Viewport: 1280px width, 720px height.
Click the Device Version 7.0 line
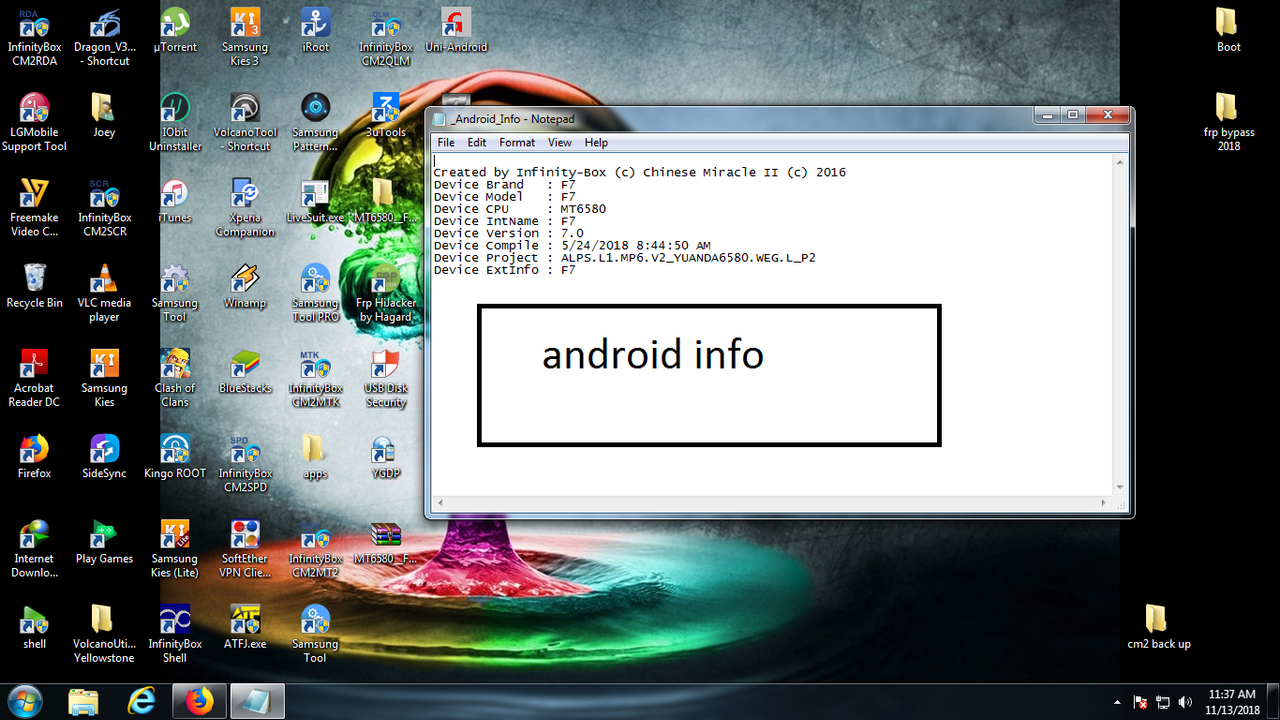pos(508,233)
